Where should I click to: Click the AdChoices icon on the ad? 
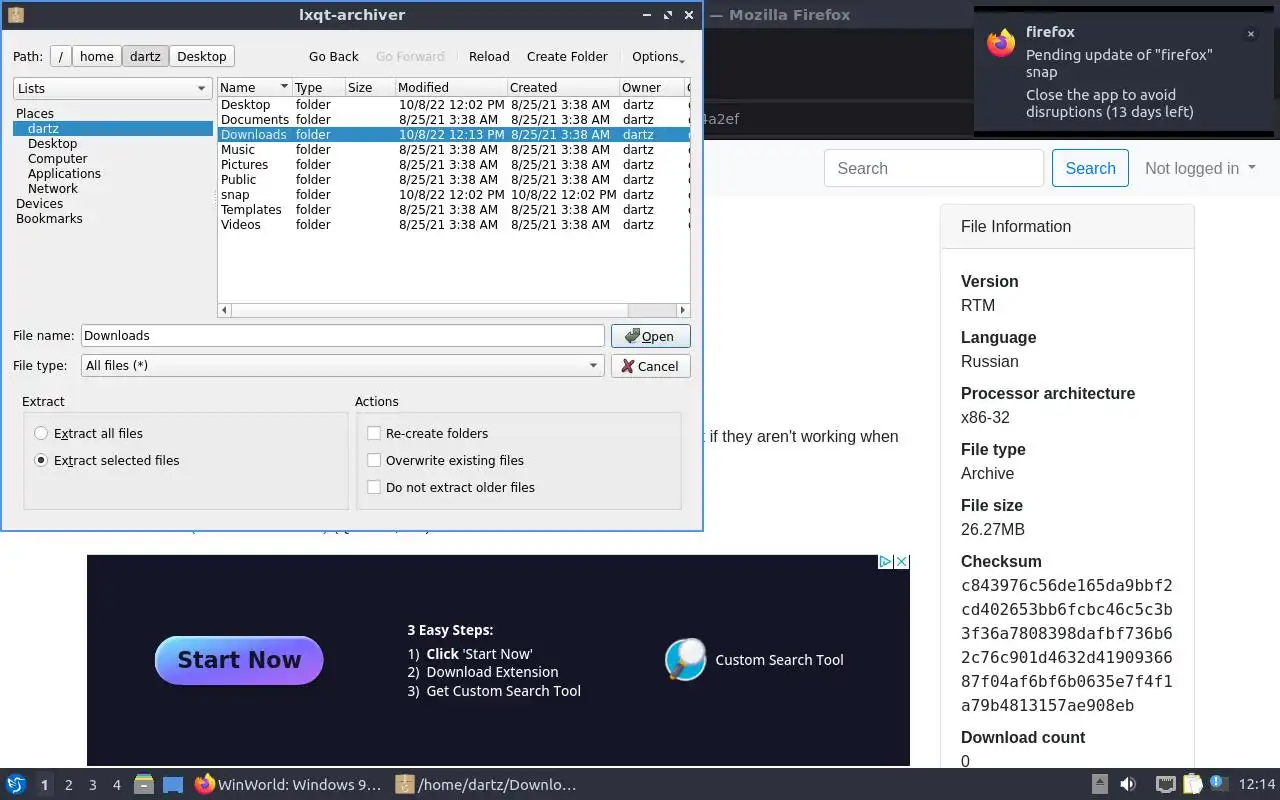pyautogui.click(x=885, y=562)
